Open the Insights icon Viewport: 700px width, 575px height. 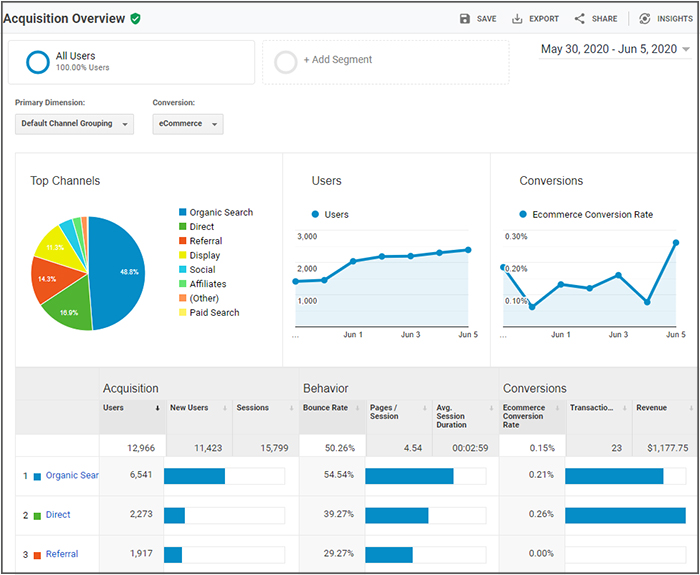click(x=645, y=19)
